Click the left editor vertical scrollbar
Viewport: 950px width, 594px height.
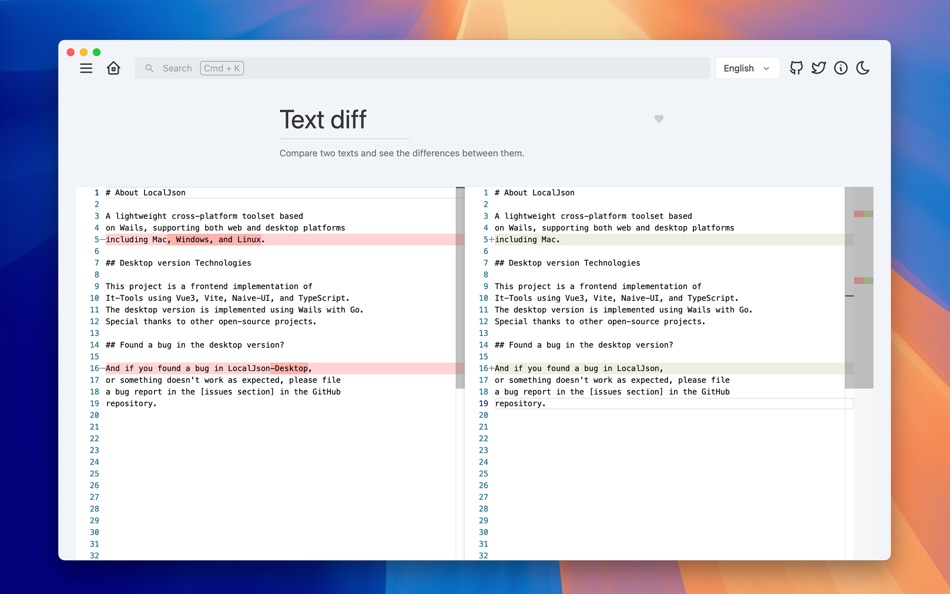point(460,288)
